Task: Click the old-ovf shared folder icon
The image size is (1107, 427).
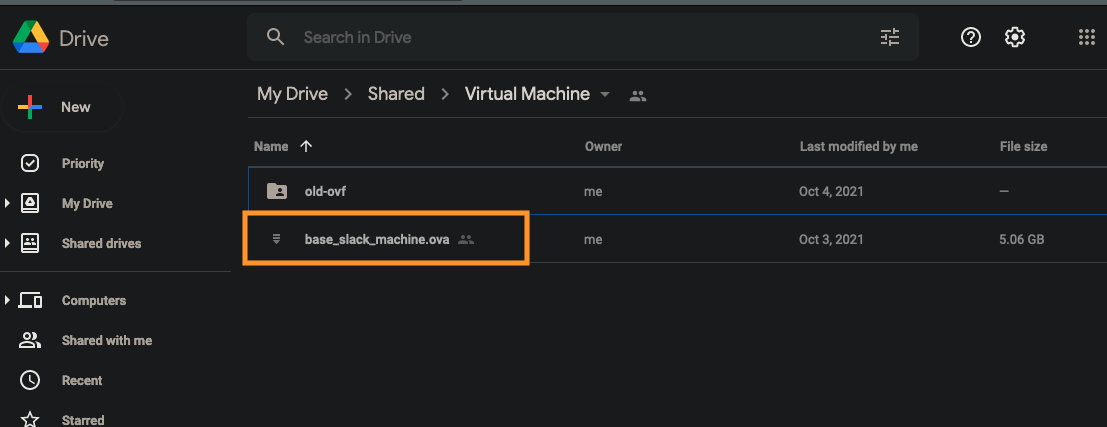Action: pyautogui.click(x=277, y=191)
